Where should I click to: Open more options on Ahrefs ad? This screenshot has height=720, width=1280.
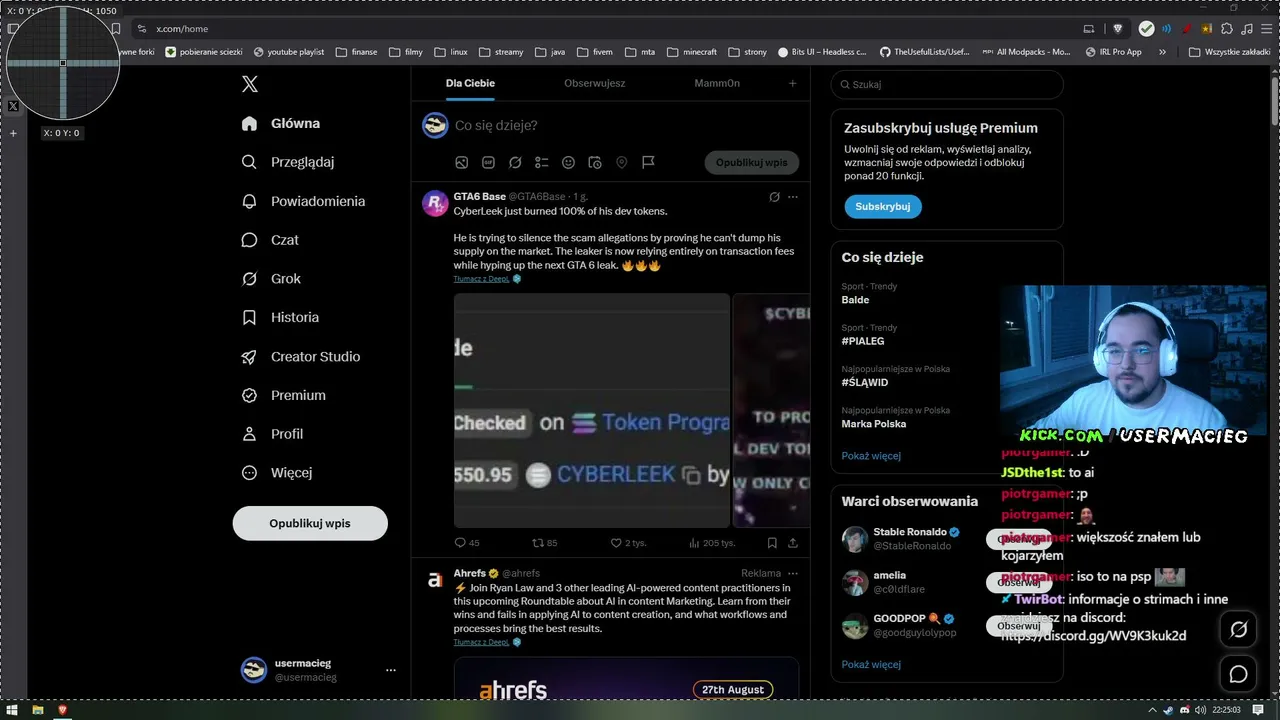[x=793, y=574]
